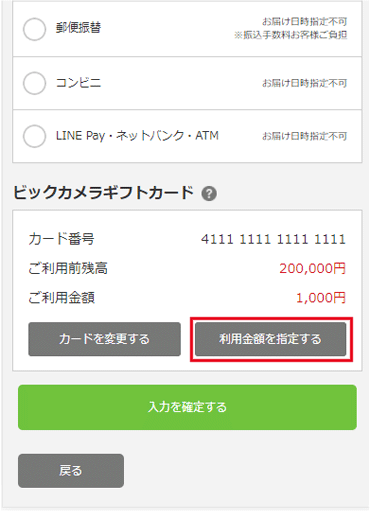
Task: Click お届け日時指定不可 note in コンビニ row
Action: tap(305, 83)
